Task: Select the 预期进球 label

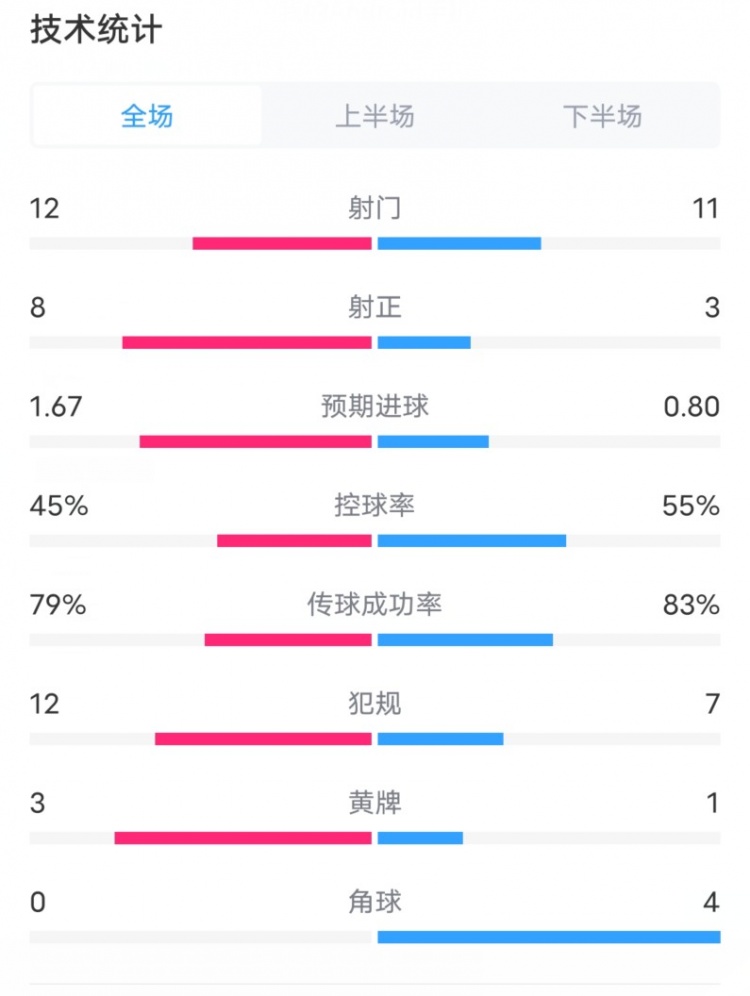Action: (375, 406)
